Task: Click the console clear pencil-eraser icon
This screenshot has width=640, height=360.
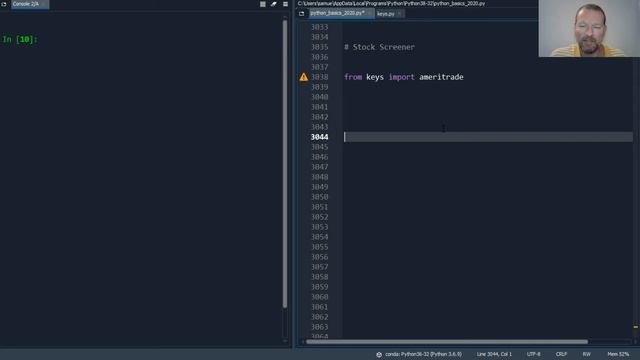Action: click(273, 4)
